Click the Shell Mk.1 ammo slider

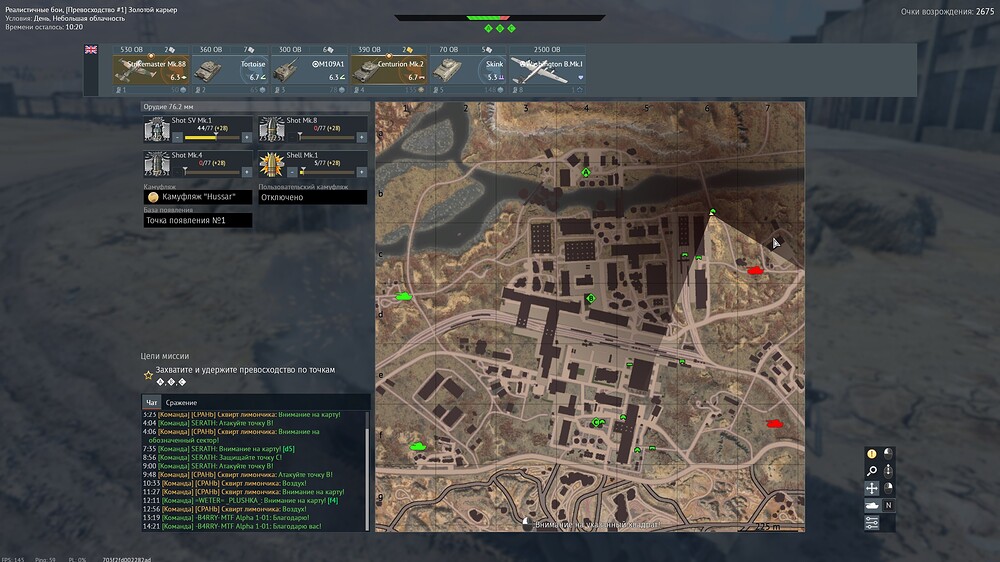pyautogui.click(x=327, y=172)
